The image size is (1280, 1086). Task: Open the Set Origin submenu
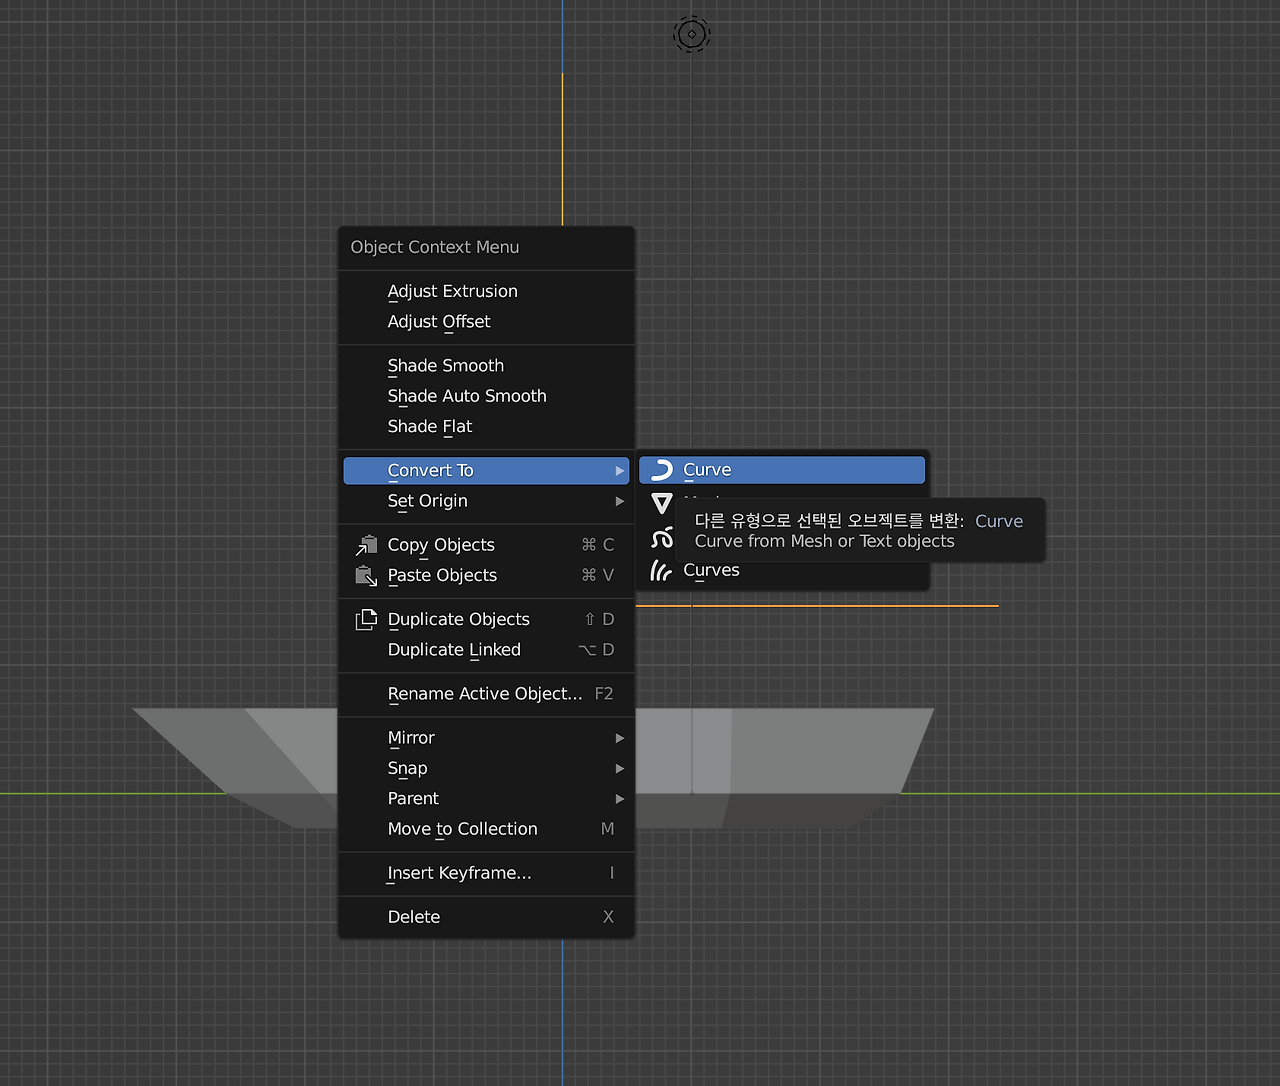(487, 501)
